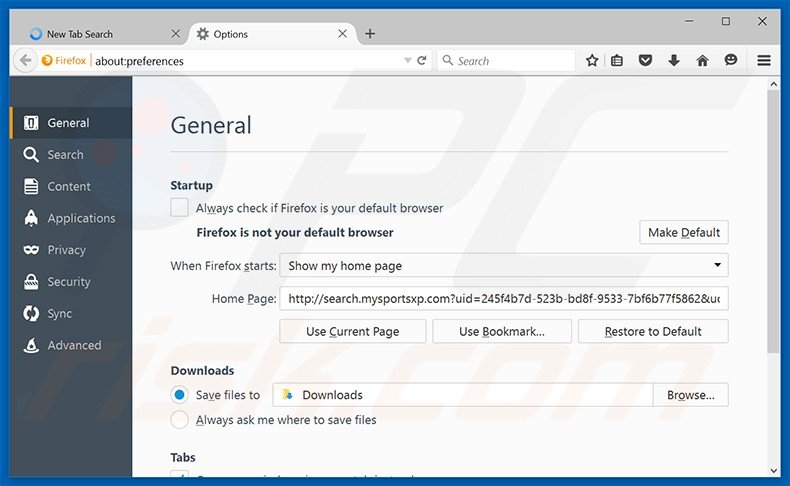This screenshot has width=790, height=486.
Task: Click the Make Default button
Action: click(683, 233)
